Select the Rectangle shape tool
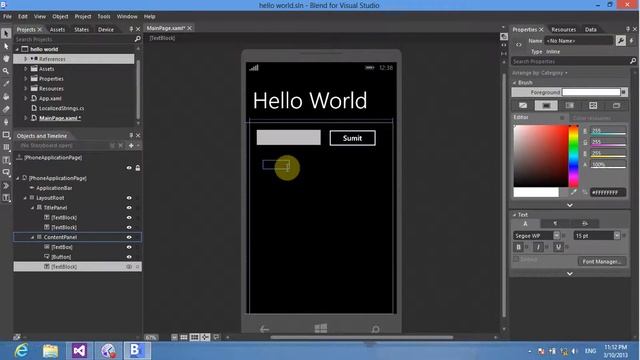This screenshot has height=360, width=640. [x=6, y=134]
